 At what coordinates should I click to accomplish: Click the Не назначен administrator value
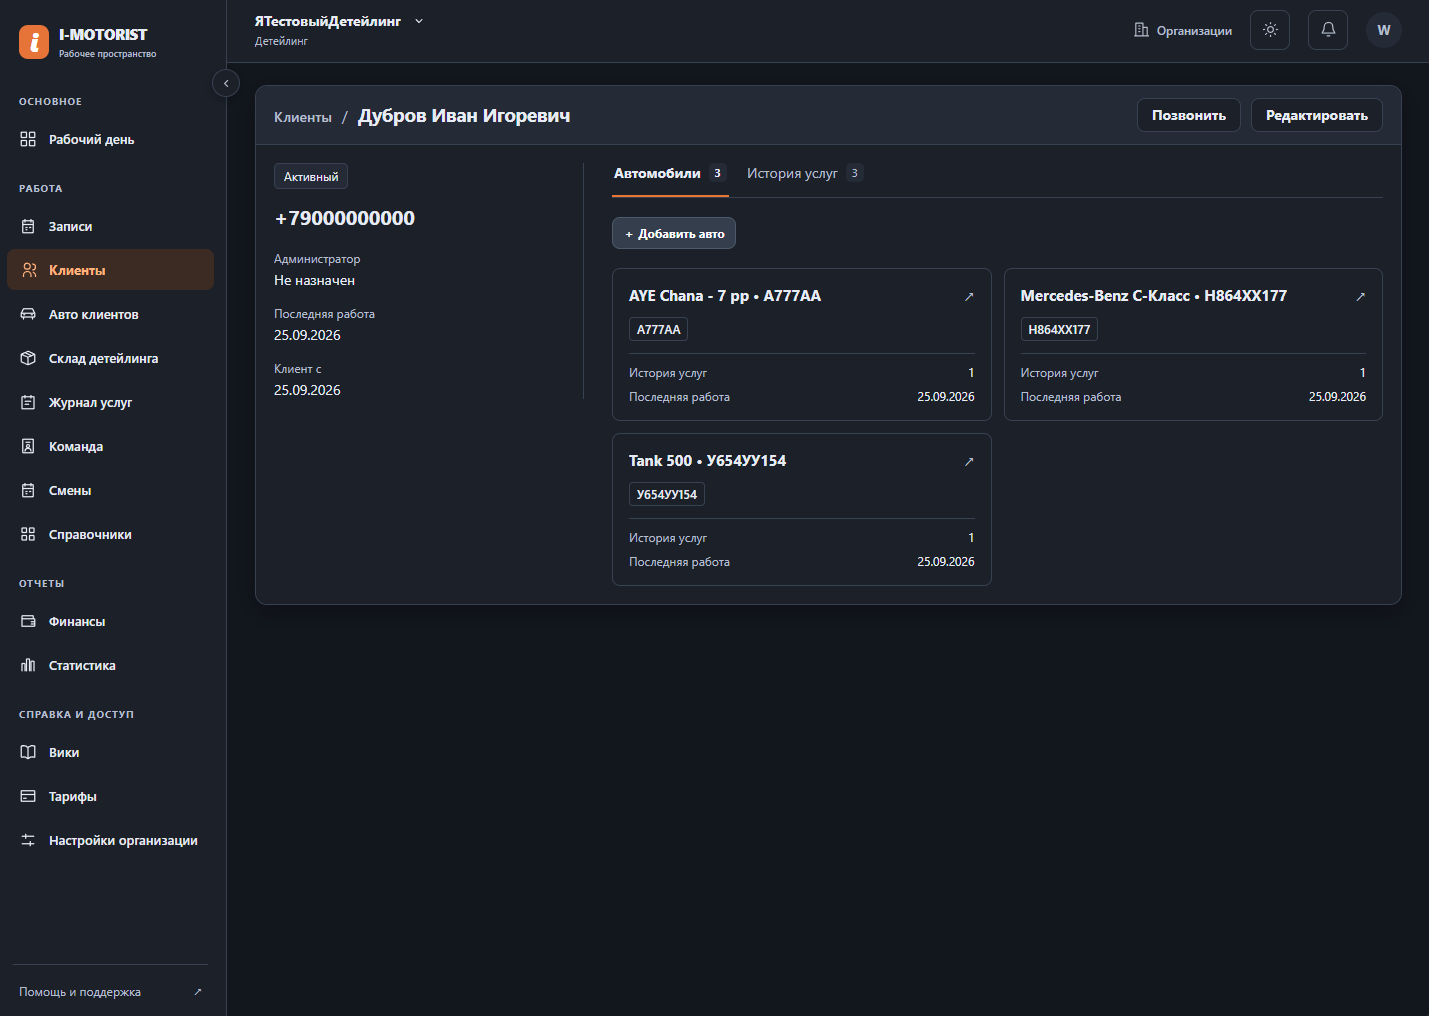tap(314, 281)
